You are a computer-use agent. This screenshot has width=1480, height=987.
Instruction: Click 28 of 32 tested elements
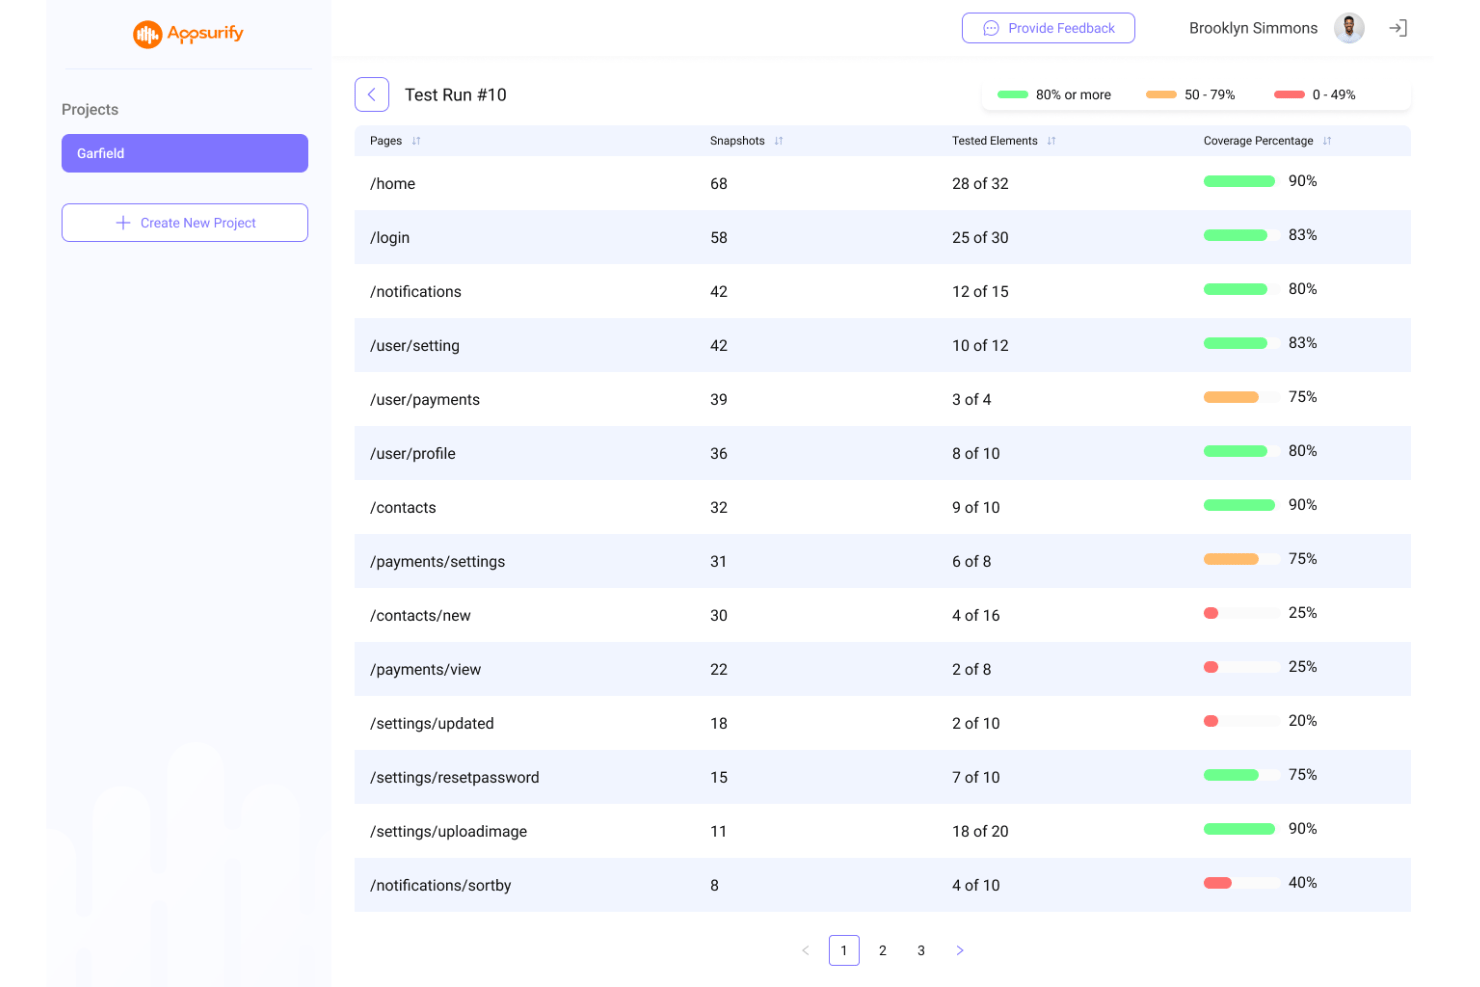[x=980, y=184]
